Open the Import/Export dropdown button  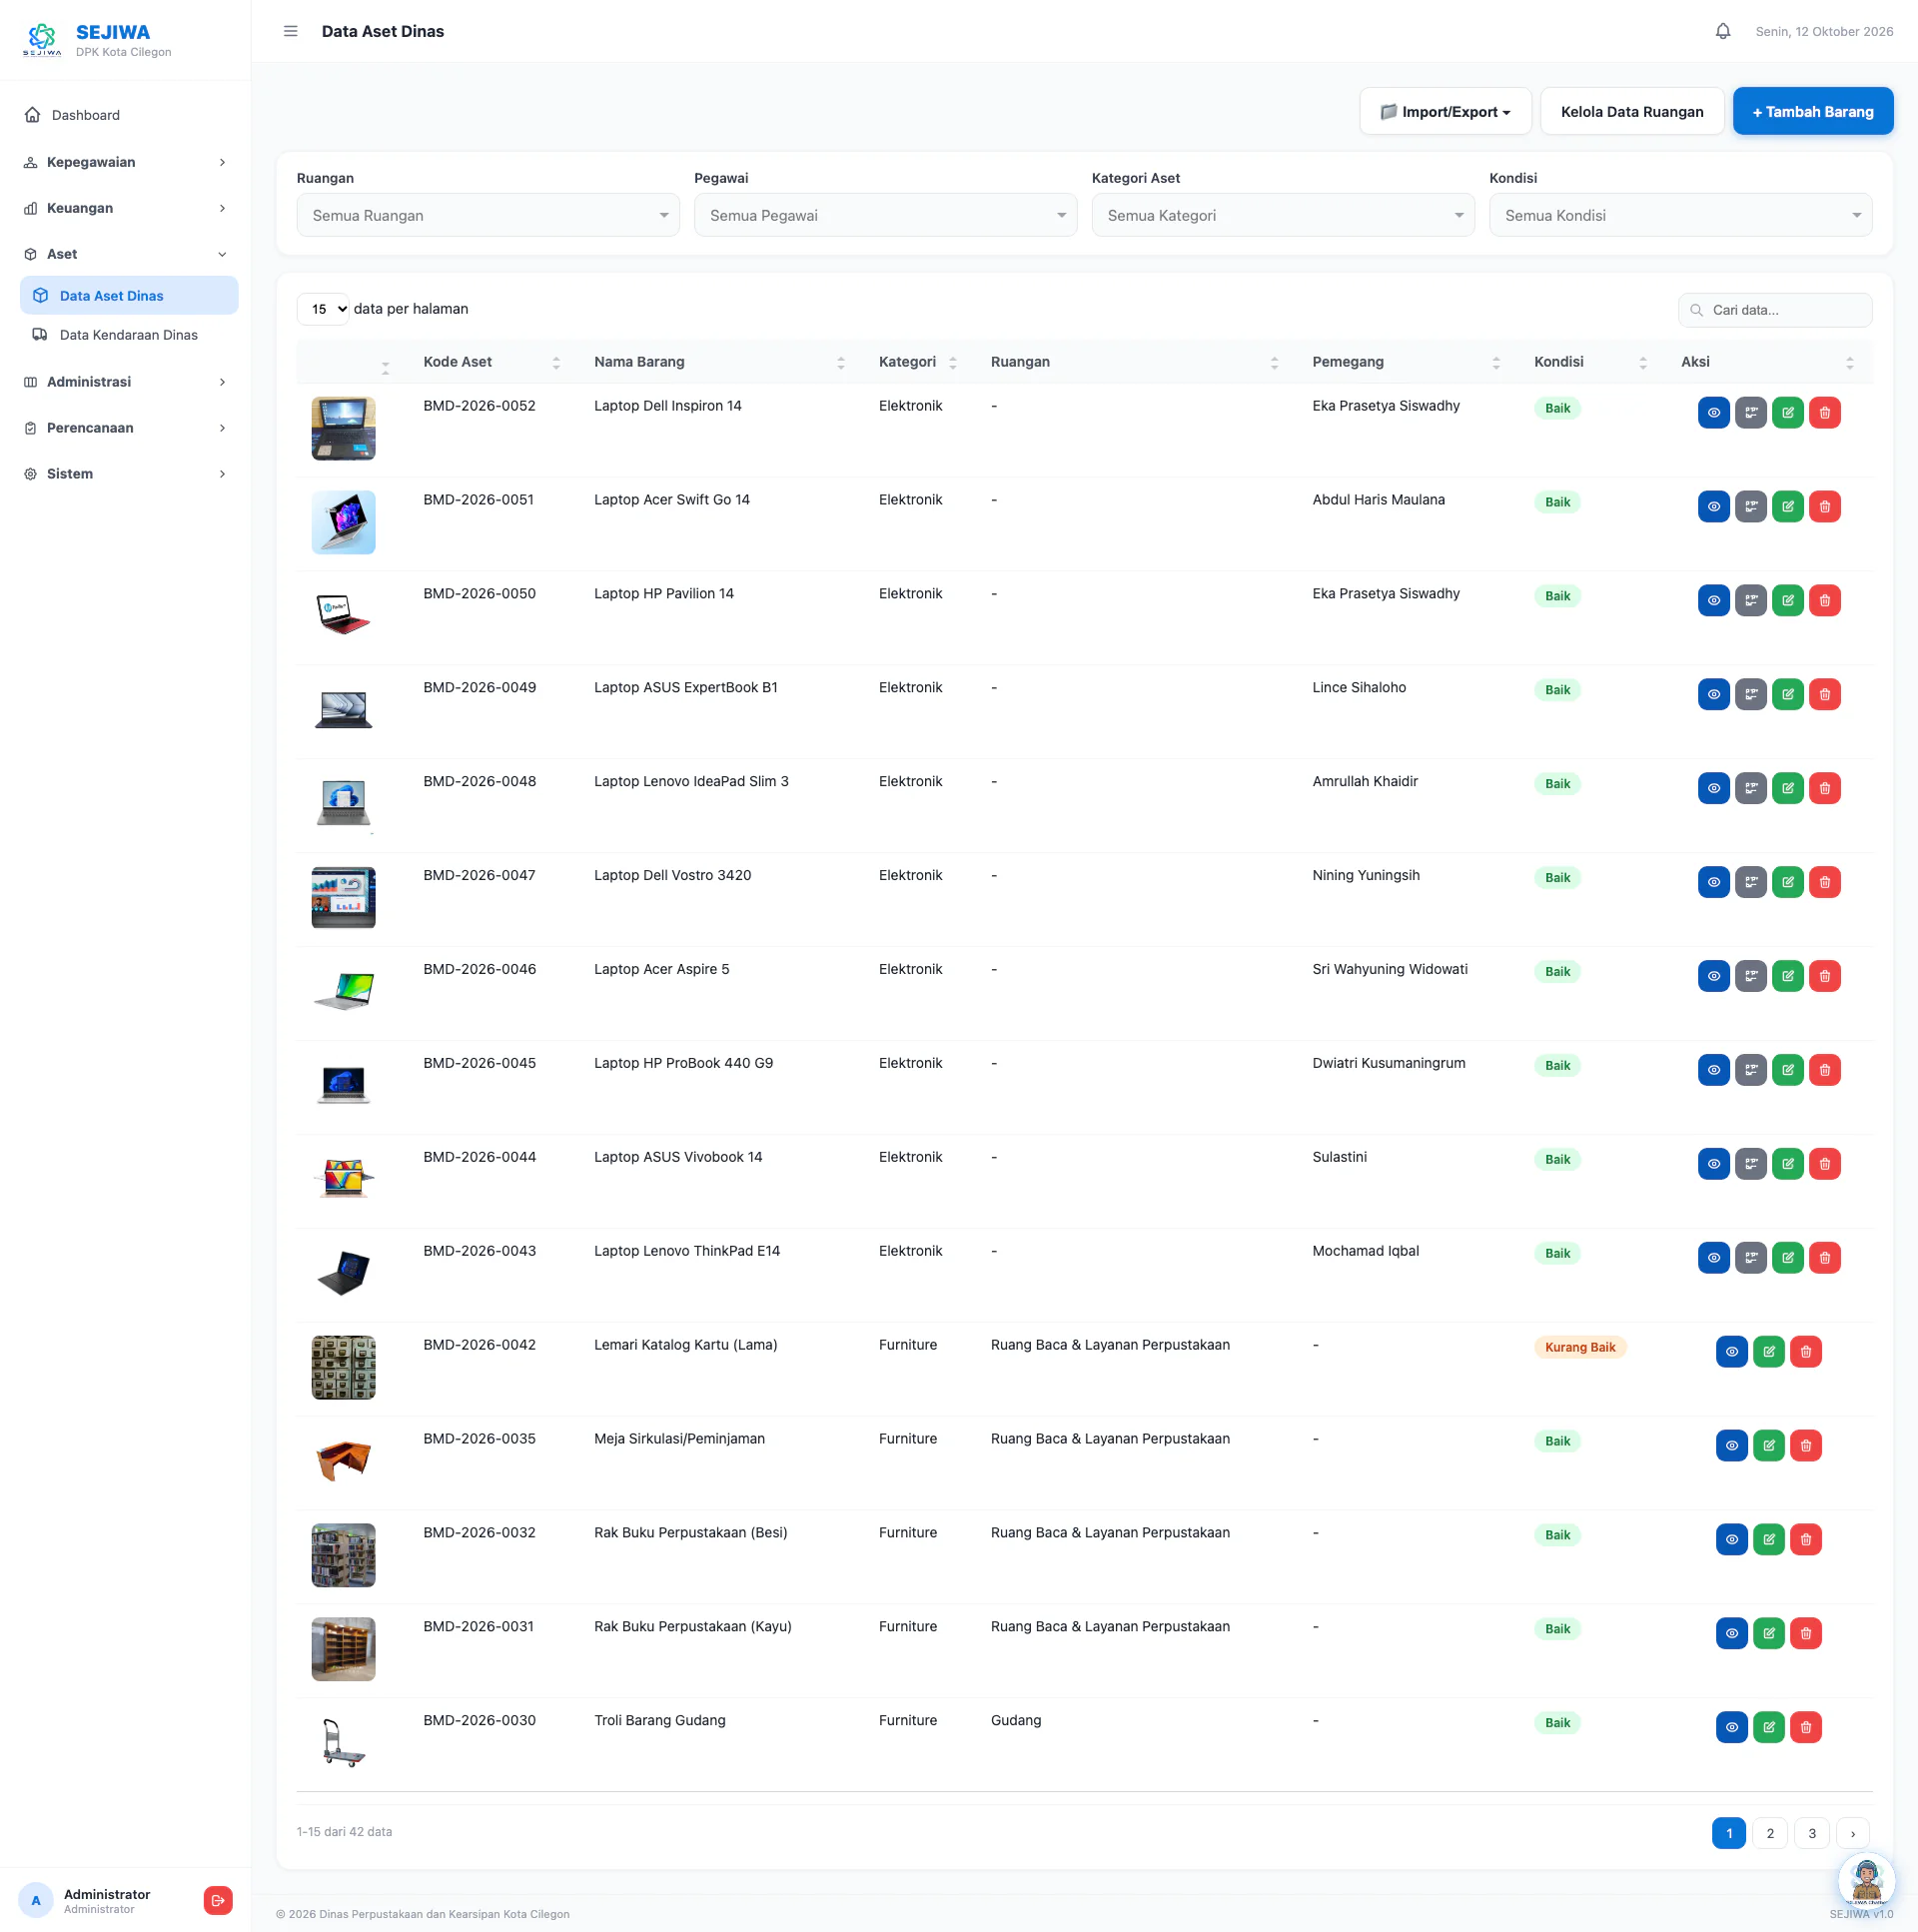(x=1445, y=111)
